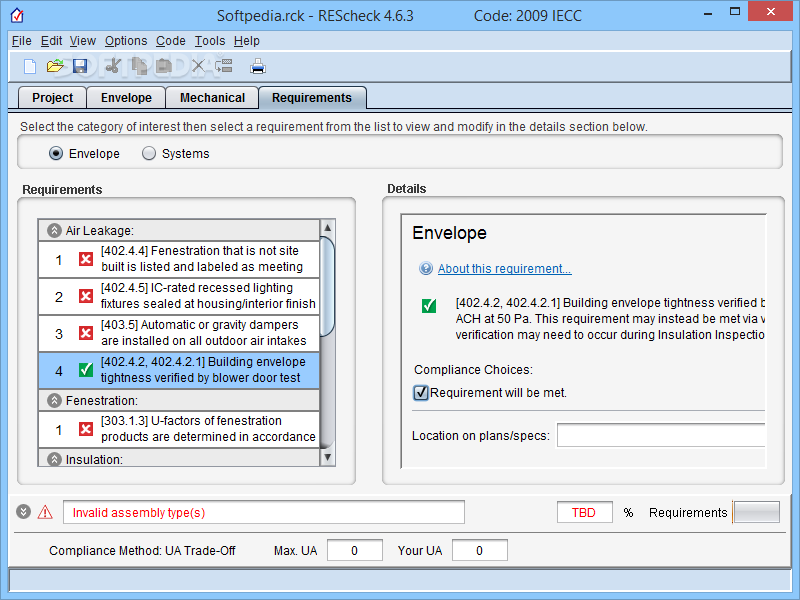800x600 pixels.
Task: Select requirement [402.4.2, 402.4.2.1] Building envelope tightness
Action: pyautogui.click(x=179, y=370)
